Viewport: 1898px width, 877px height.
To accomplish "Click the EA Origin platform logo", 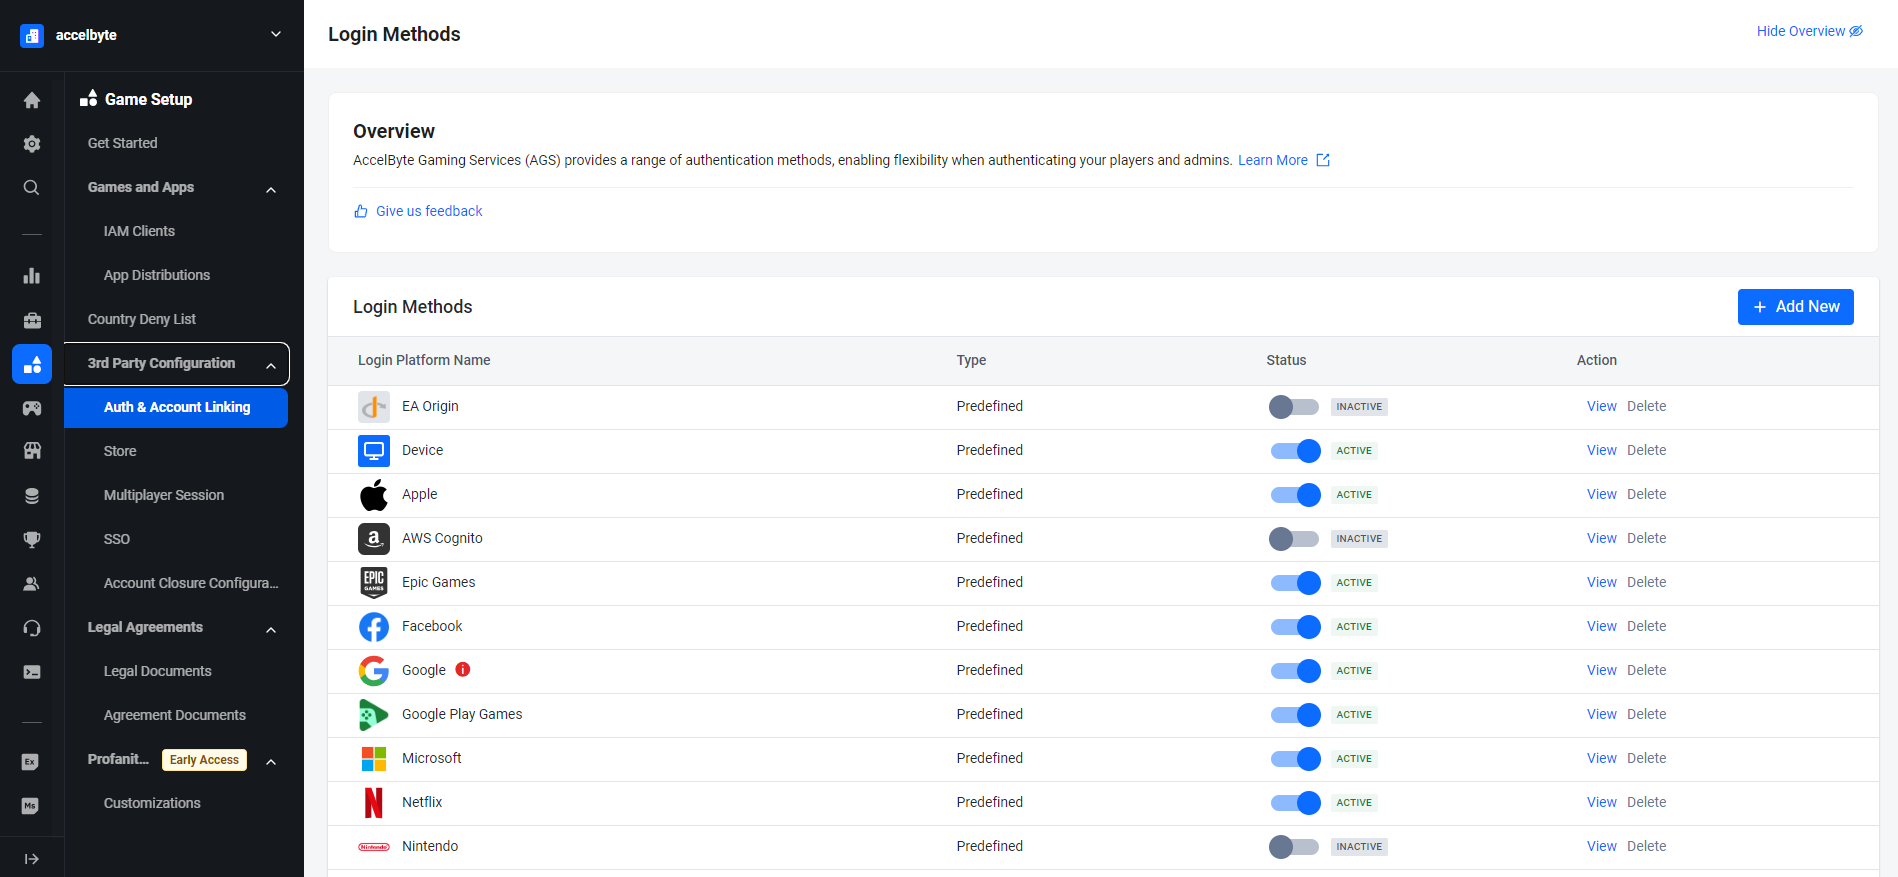I will click(374, 407).
